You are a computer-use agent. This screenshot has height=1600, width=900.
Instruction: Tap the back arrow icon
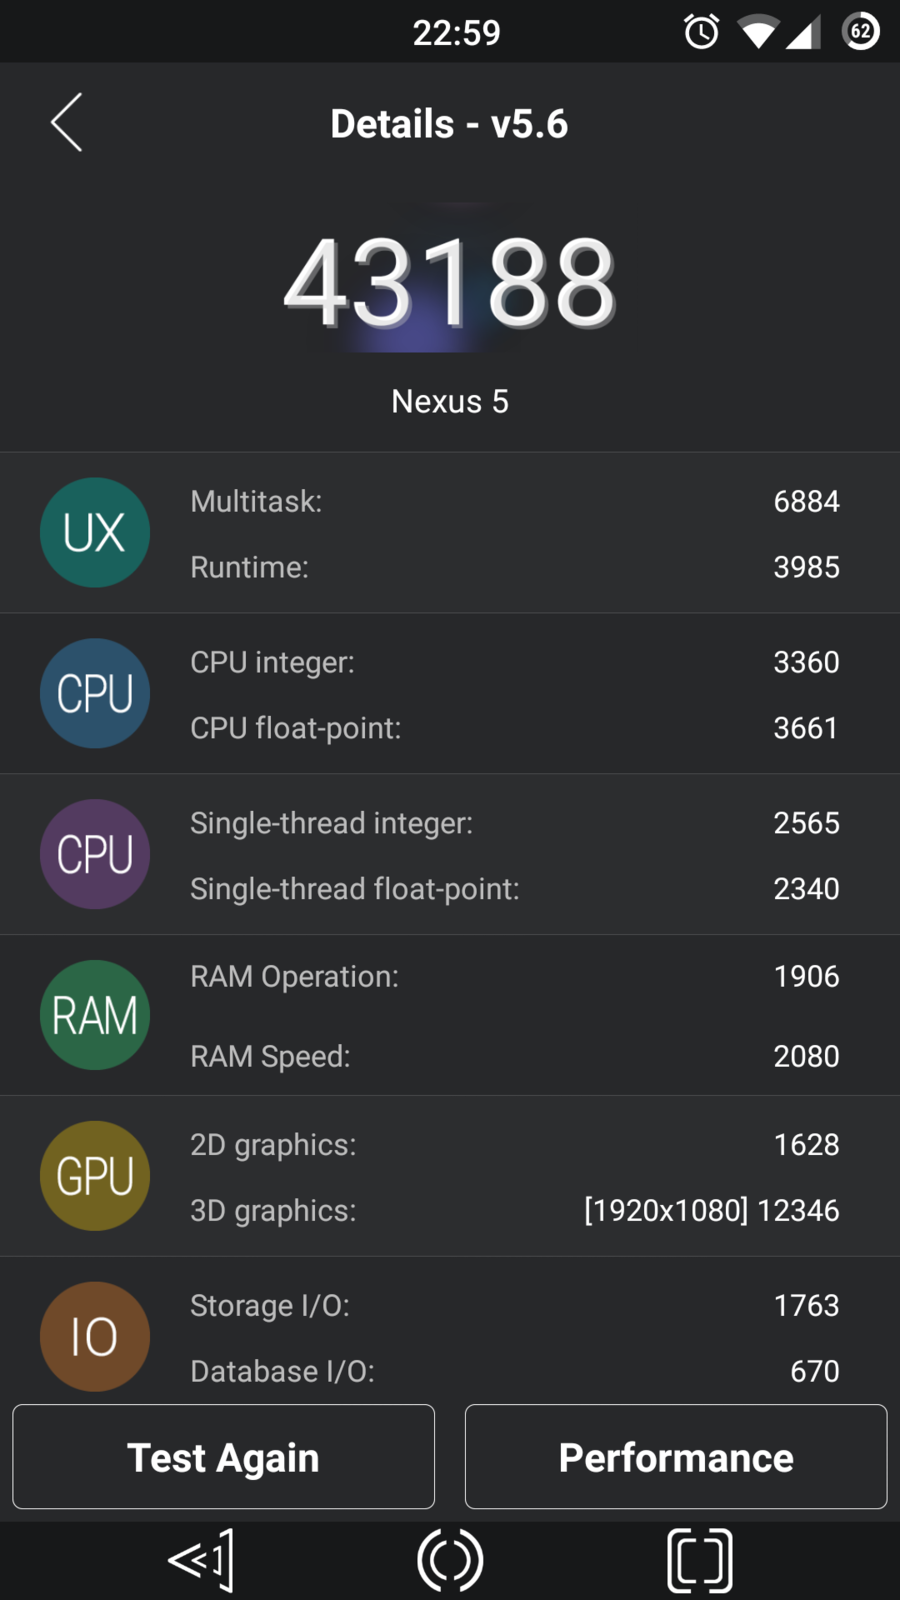[67, 123]
